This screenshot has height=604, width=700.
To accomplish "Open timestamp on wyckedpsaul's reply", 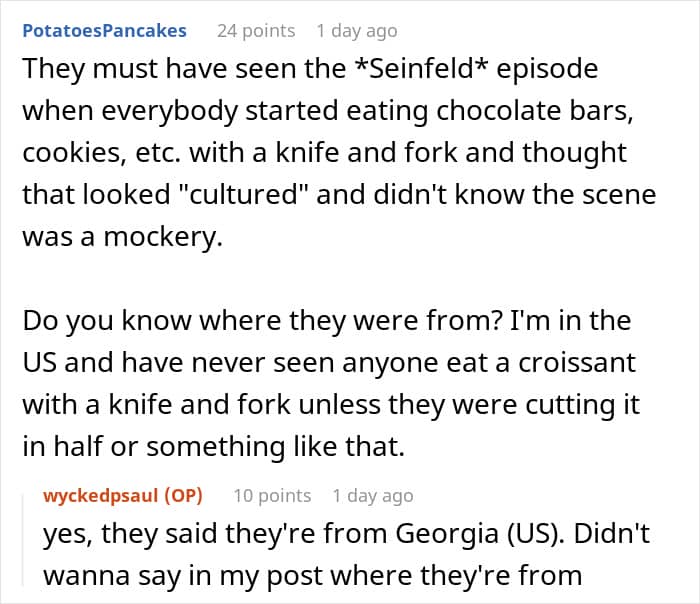I will tap(372, 495).
